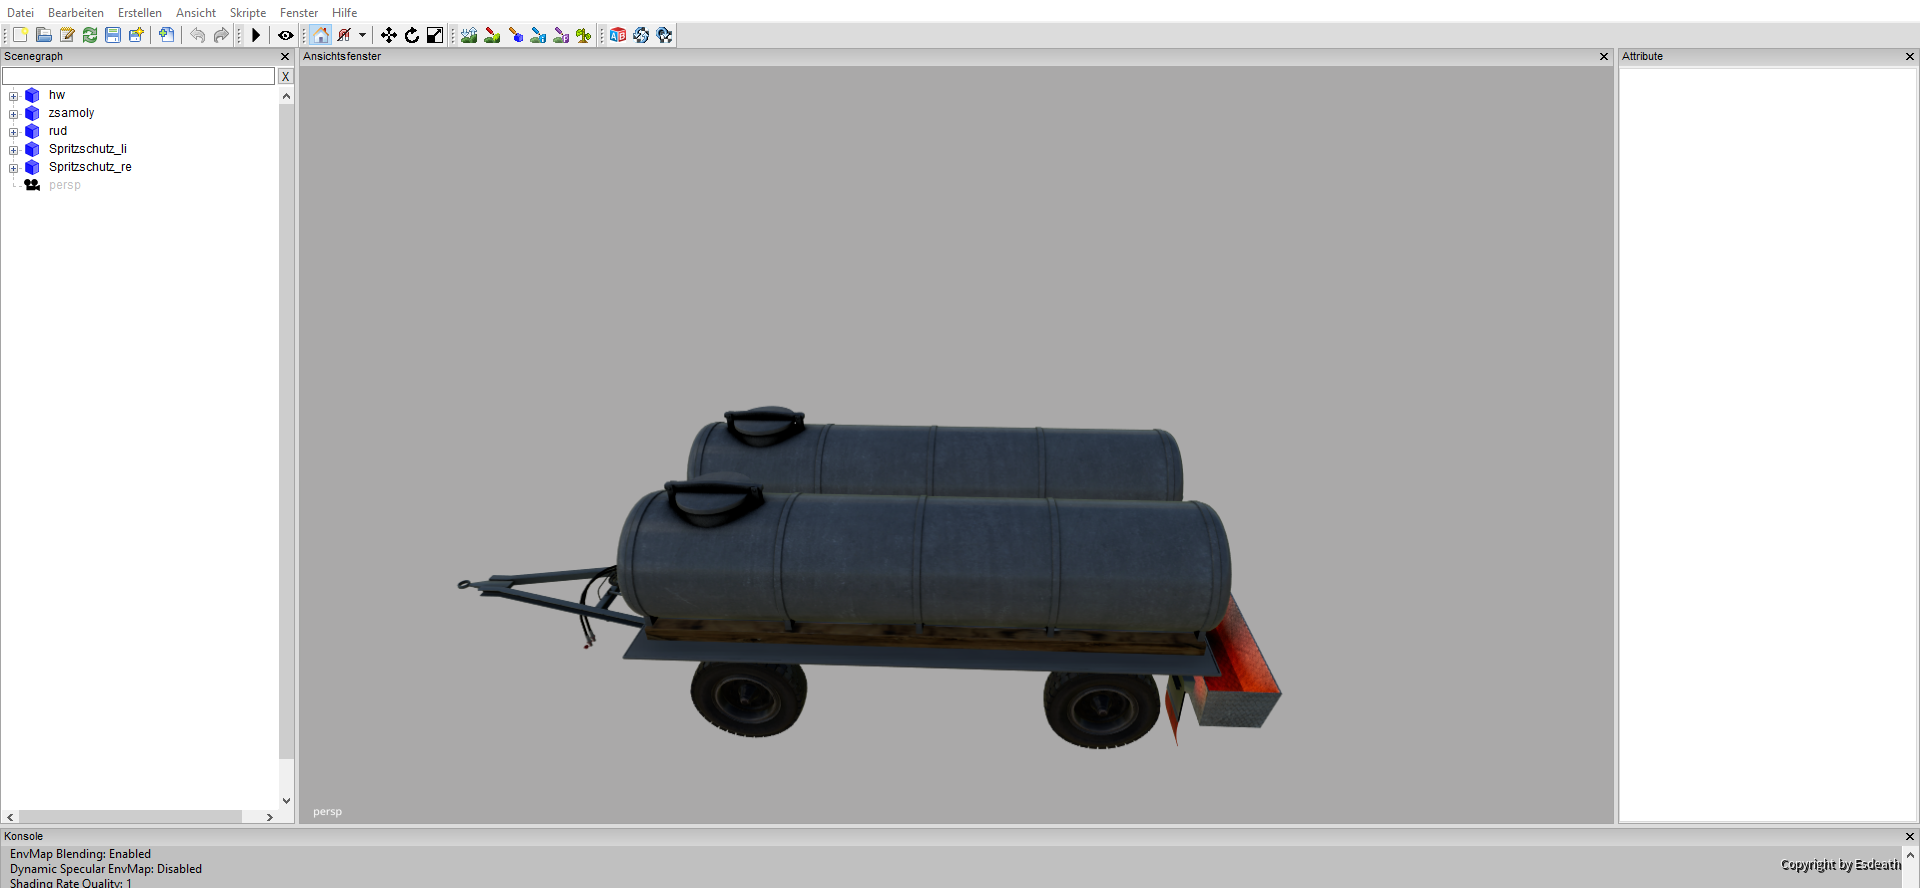This screenshot has width=1920, height=888.
Task: Open the Datei menu
Action: [20, 13]
